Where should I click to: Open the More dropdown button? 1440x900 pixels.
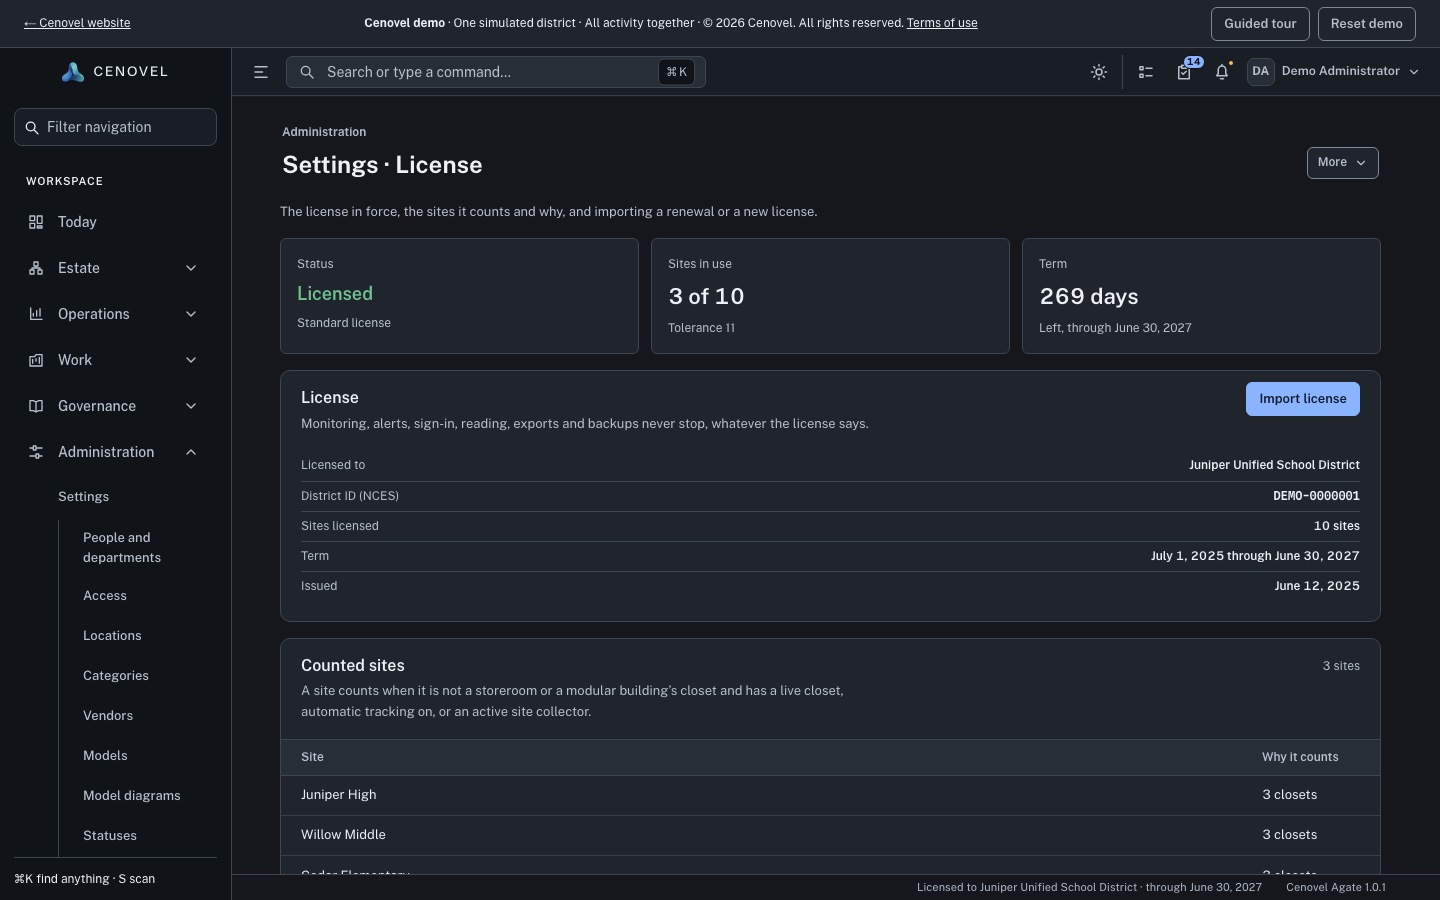(x=1342, y=163)
